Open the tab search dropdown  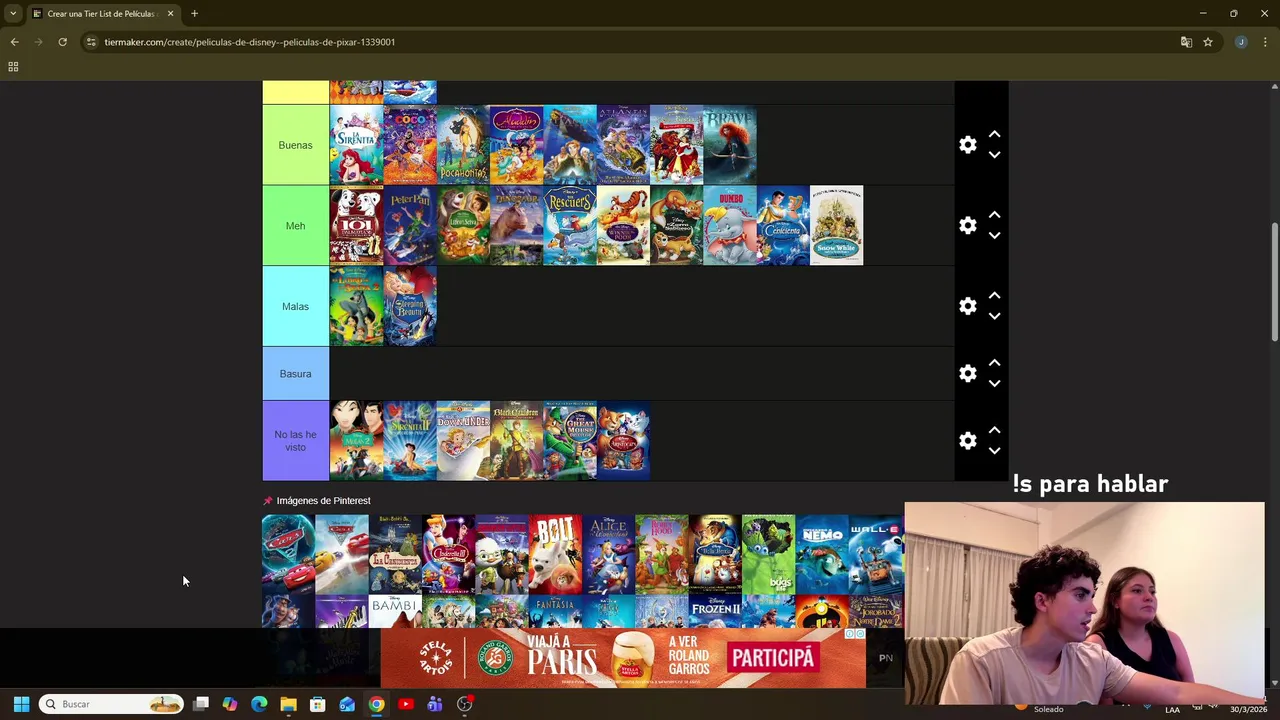coord(13,14)
